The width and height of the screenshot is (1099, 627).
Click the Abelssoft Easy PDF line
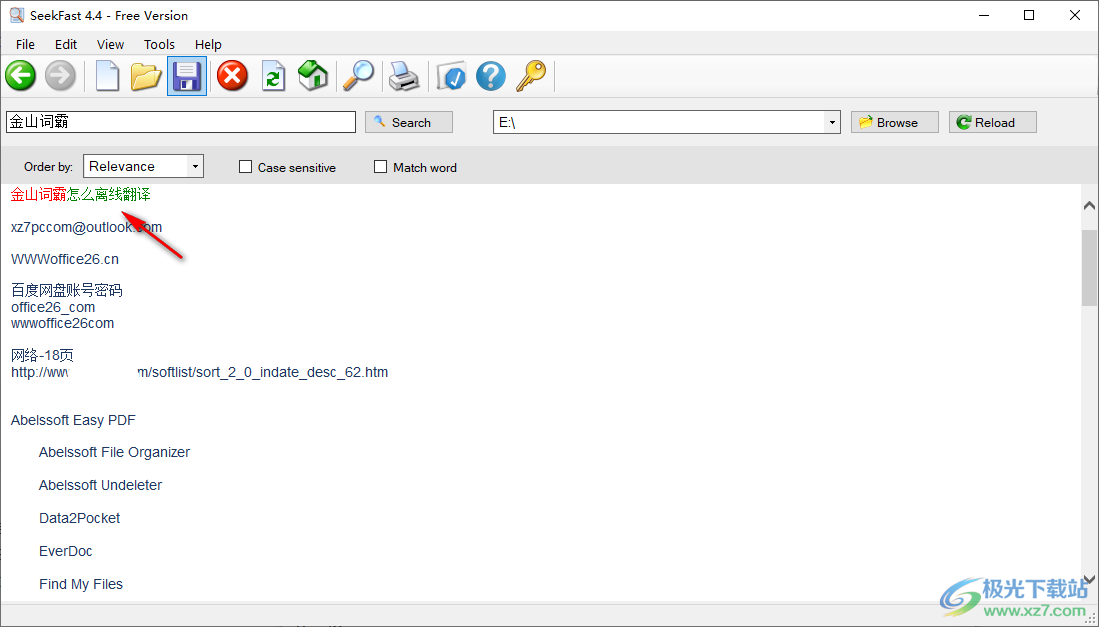pyautogui.click(x=73, y=420)
